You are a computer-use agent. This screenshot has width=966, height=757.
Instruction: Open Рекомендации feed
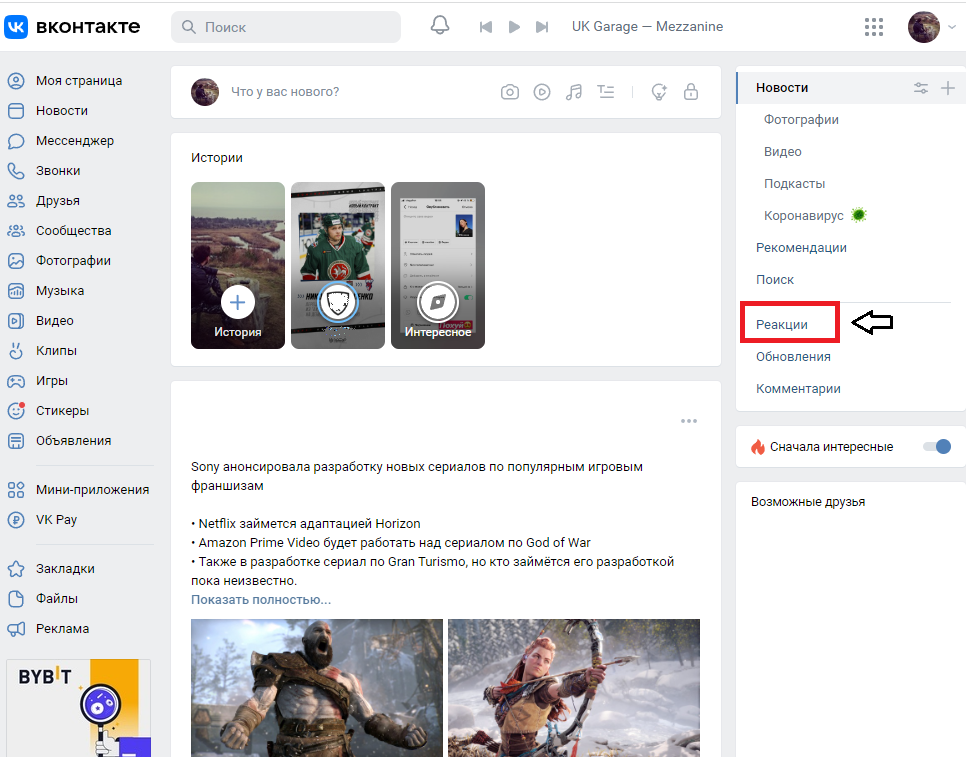801,248
